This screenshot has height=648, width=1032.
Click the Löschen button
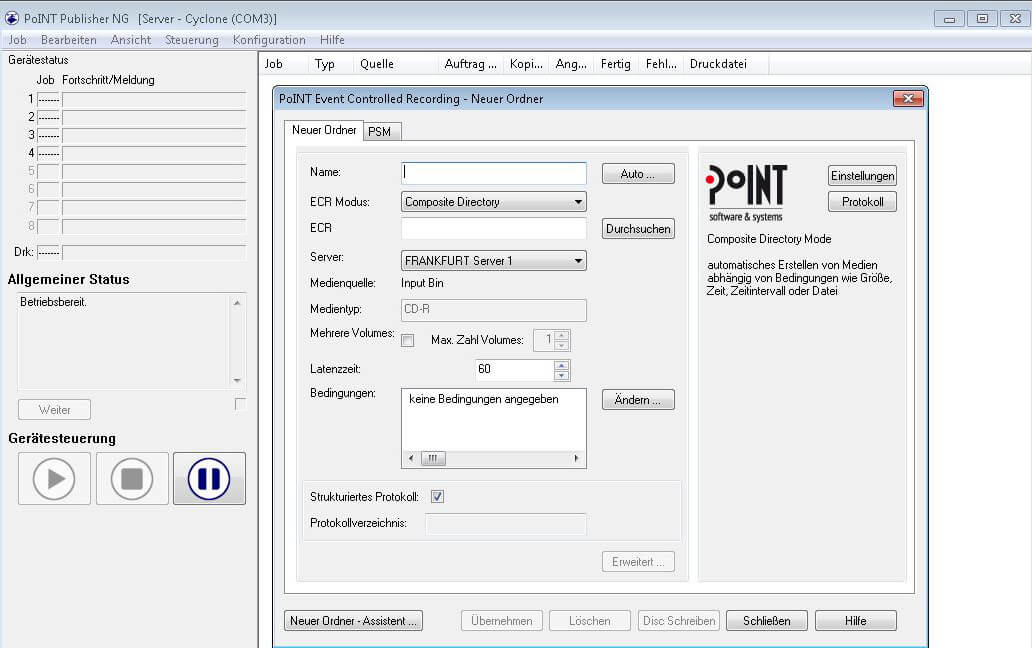[590, 620]
